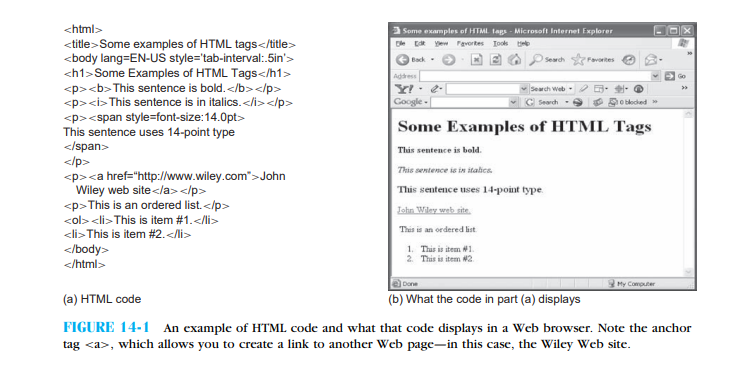Click the Go arrow next to Address
Screen dimensions: 736x366
669,76
